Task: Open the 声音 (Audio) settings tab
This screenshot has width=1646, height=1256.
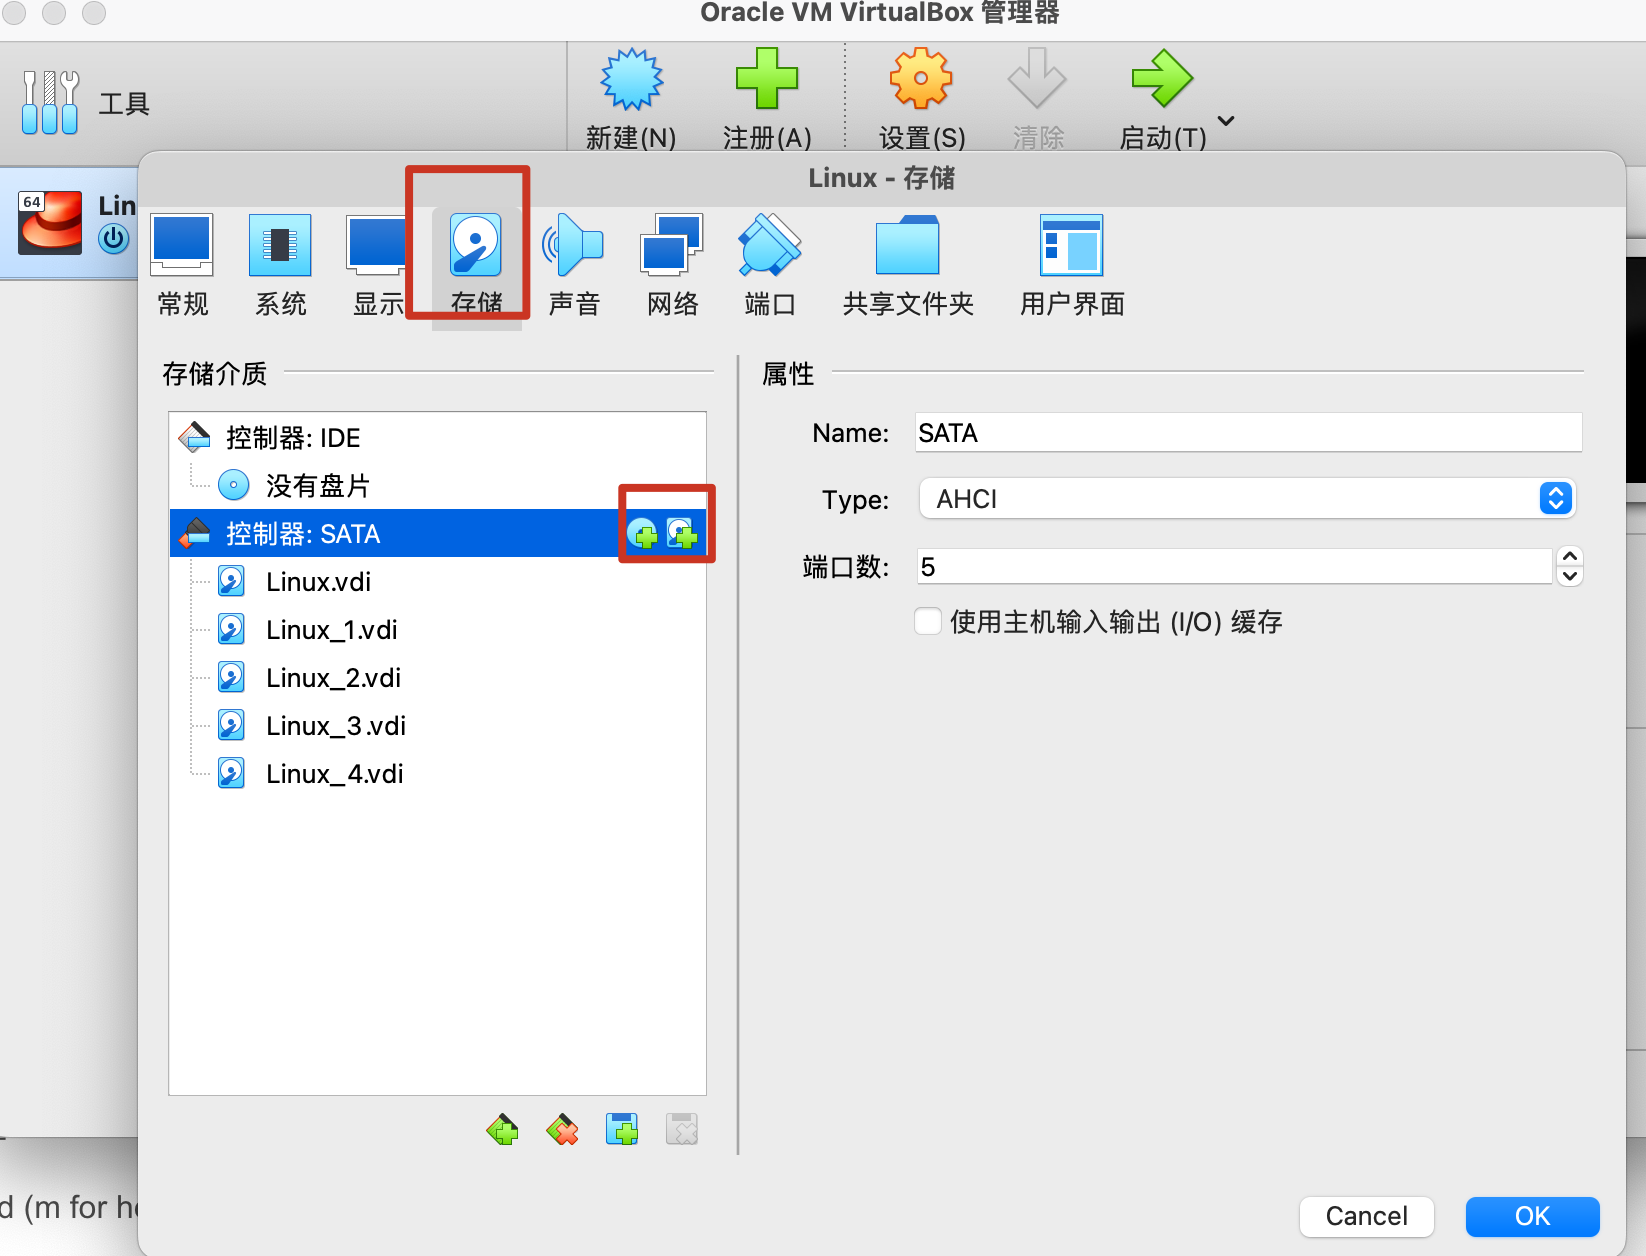Action: point(574,265)
